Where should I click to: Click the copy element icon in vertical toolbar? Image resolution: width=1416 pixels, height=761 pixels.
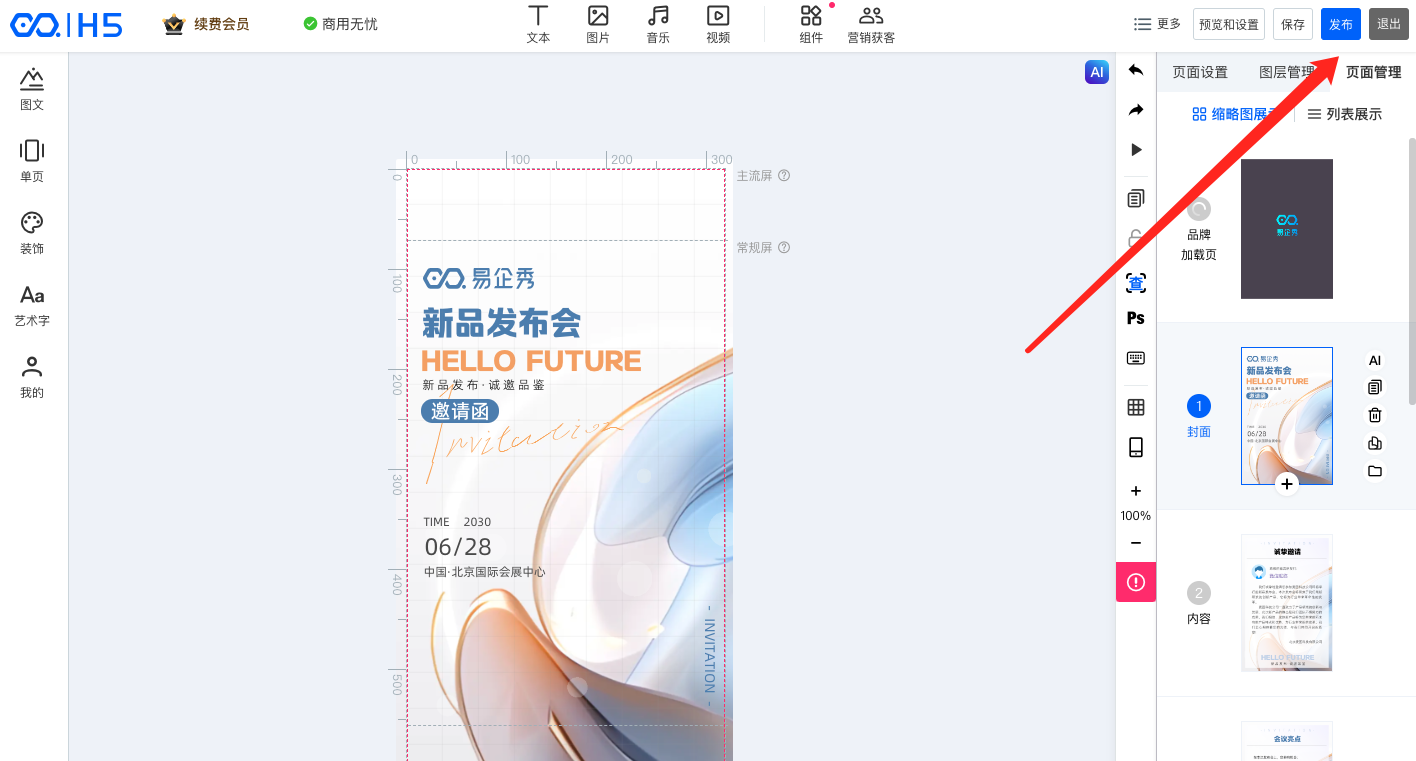click(1136, 198)
